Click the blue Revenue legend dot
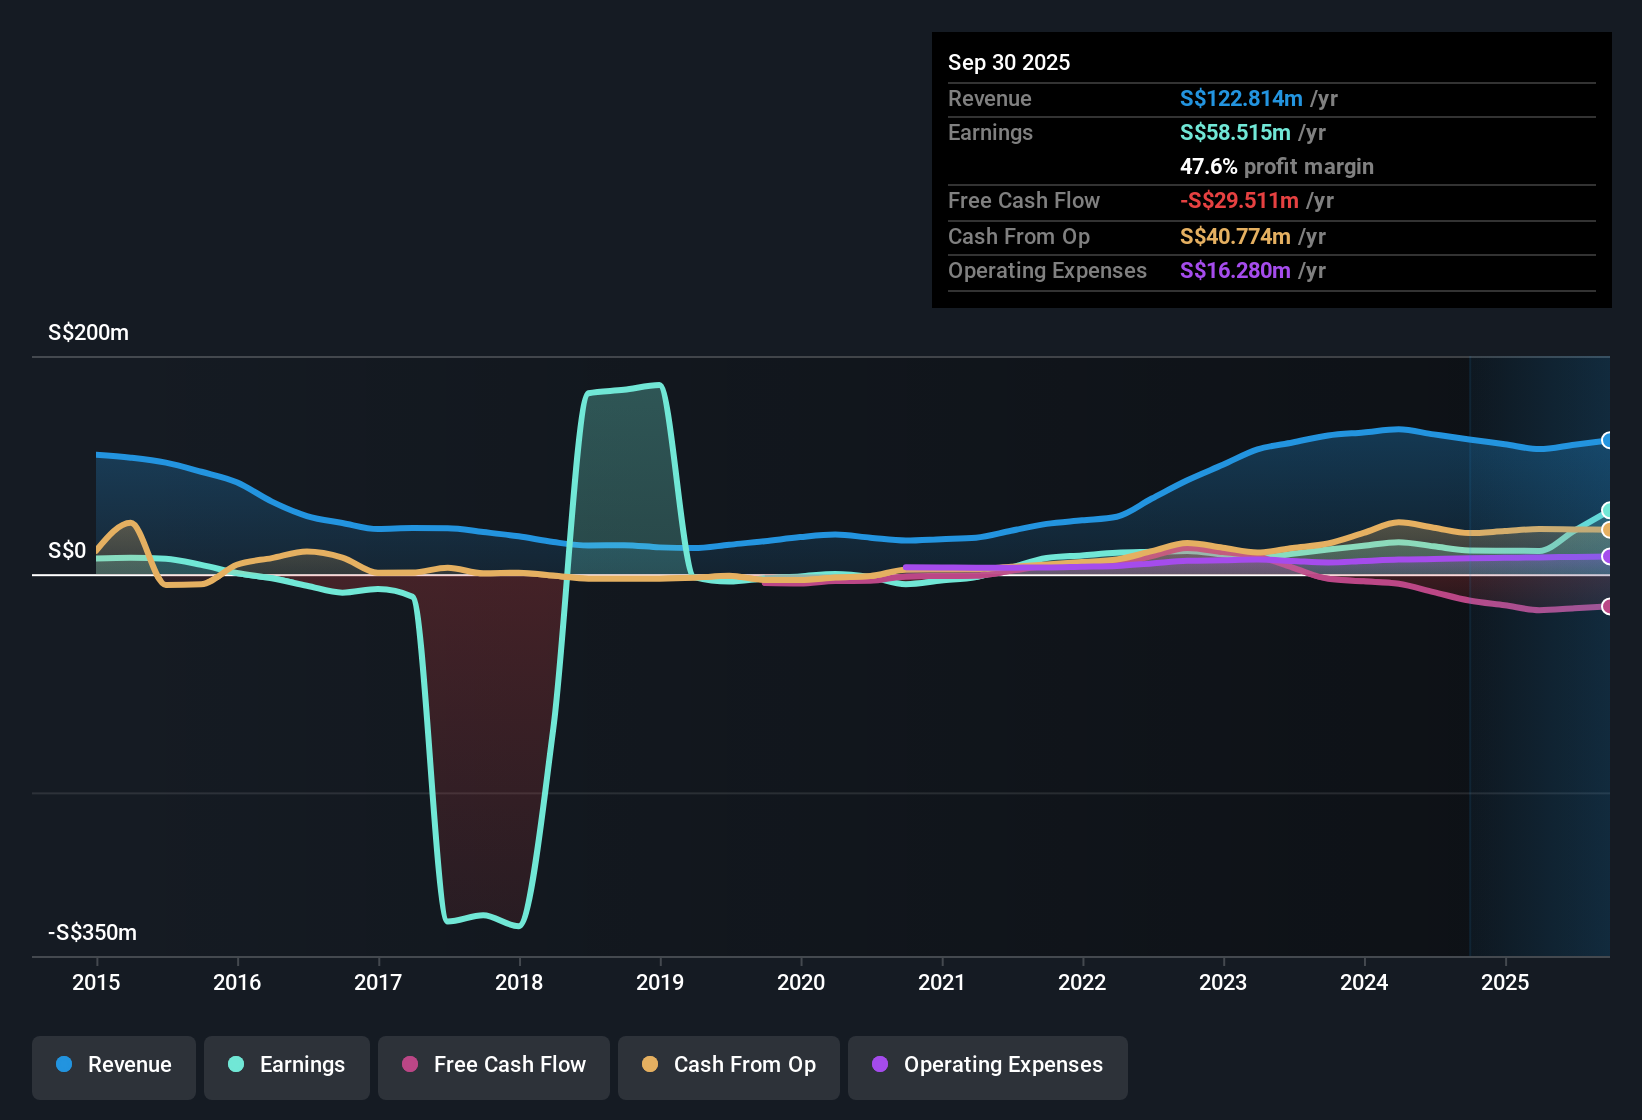The image size is (1642, 1120). pos(63,1065)
